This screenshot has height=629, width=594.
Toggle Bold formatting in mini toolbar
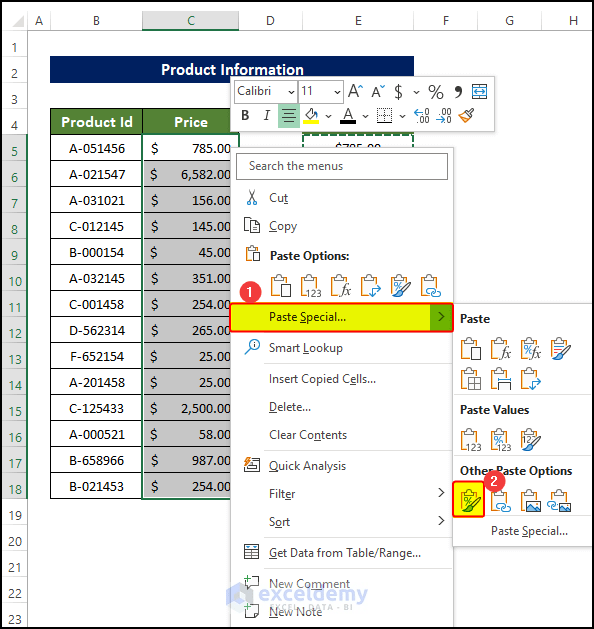[x=245, y=116]
